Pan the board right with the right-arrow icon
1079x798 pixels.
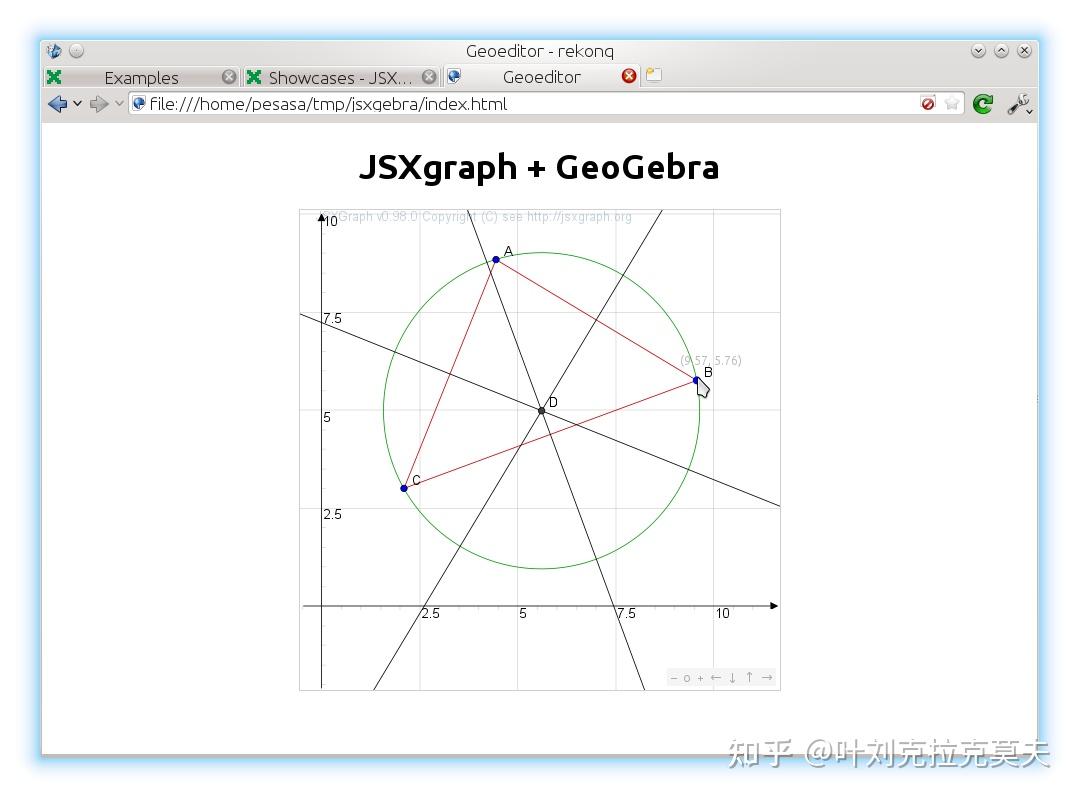point(766,678)
